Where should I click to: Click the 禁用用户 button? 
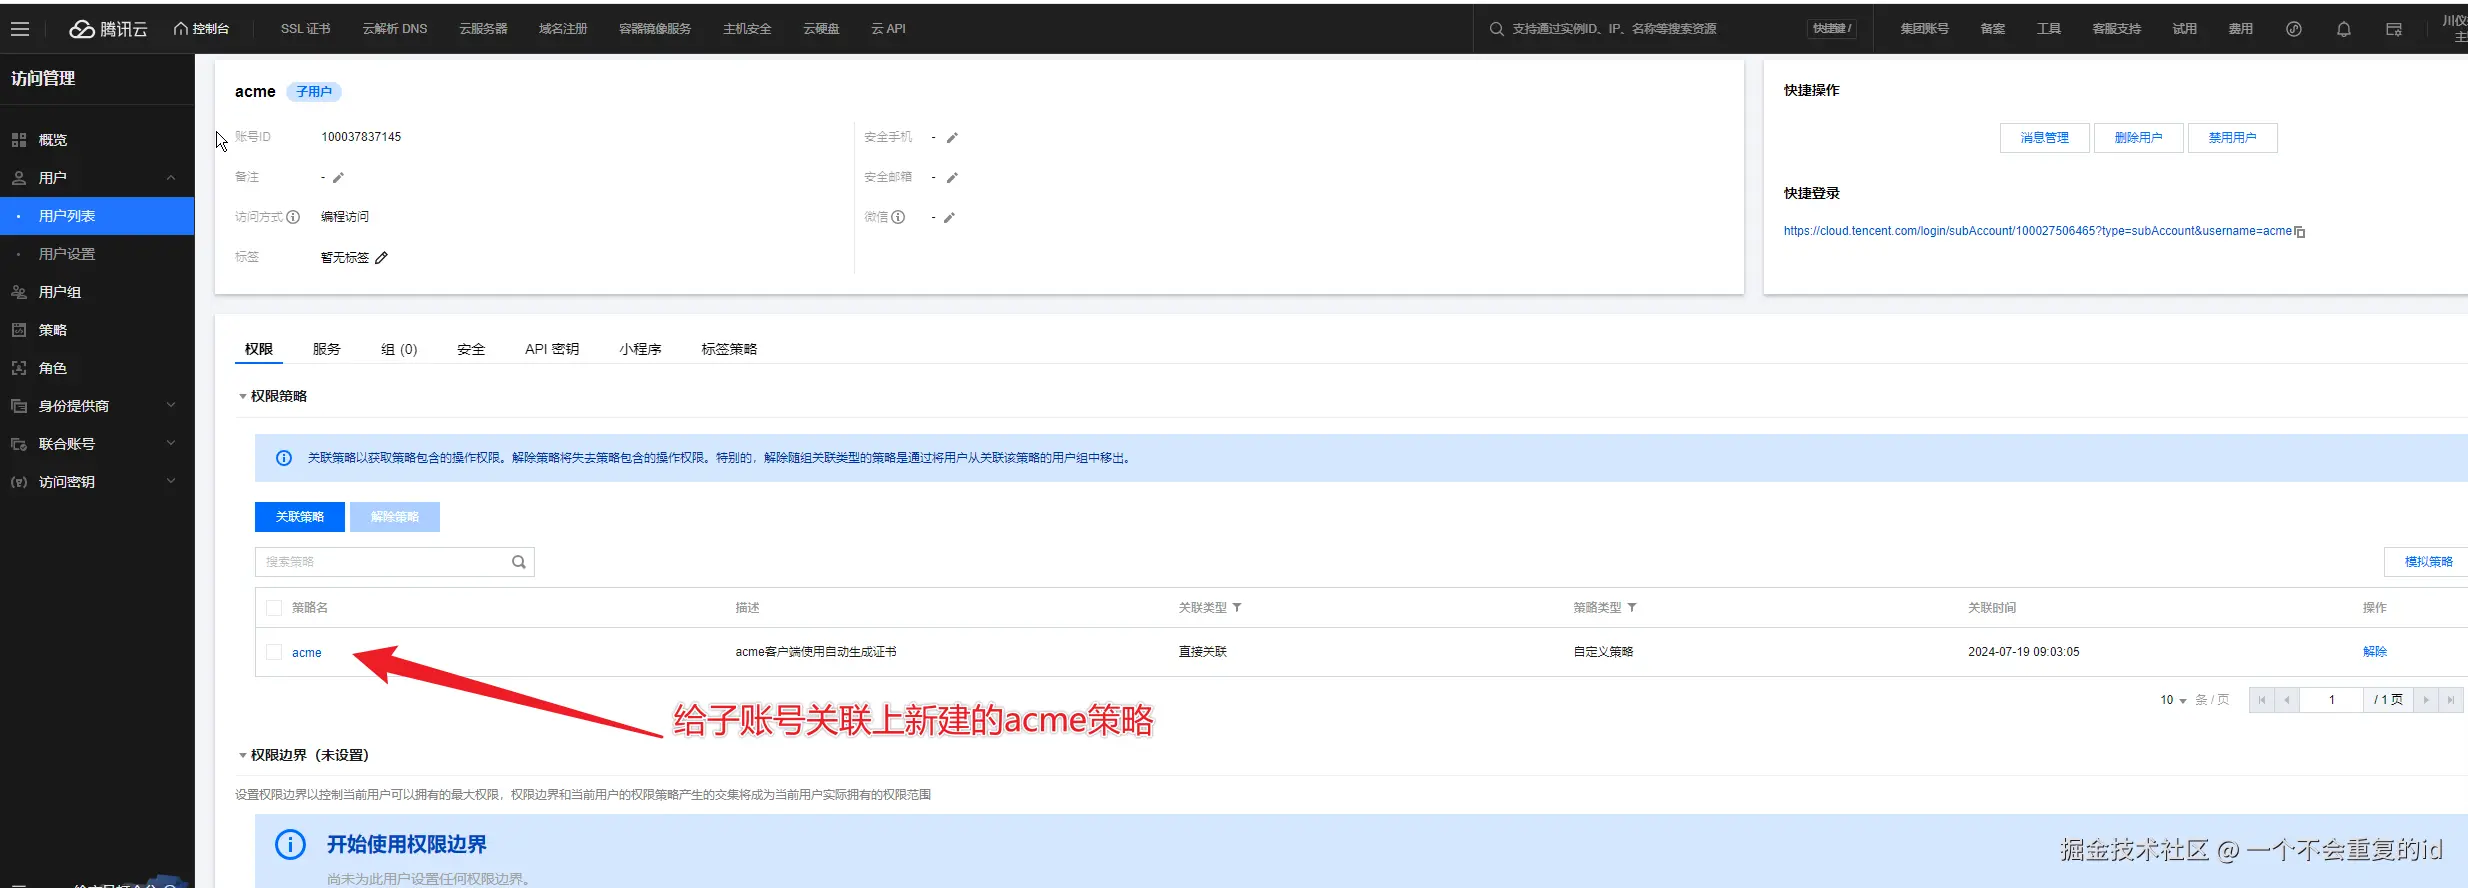(2233, 138)
